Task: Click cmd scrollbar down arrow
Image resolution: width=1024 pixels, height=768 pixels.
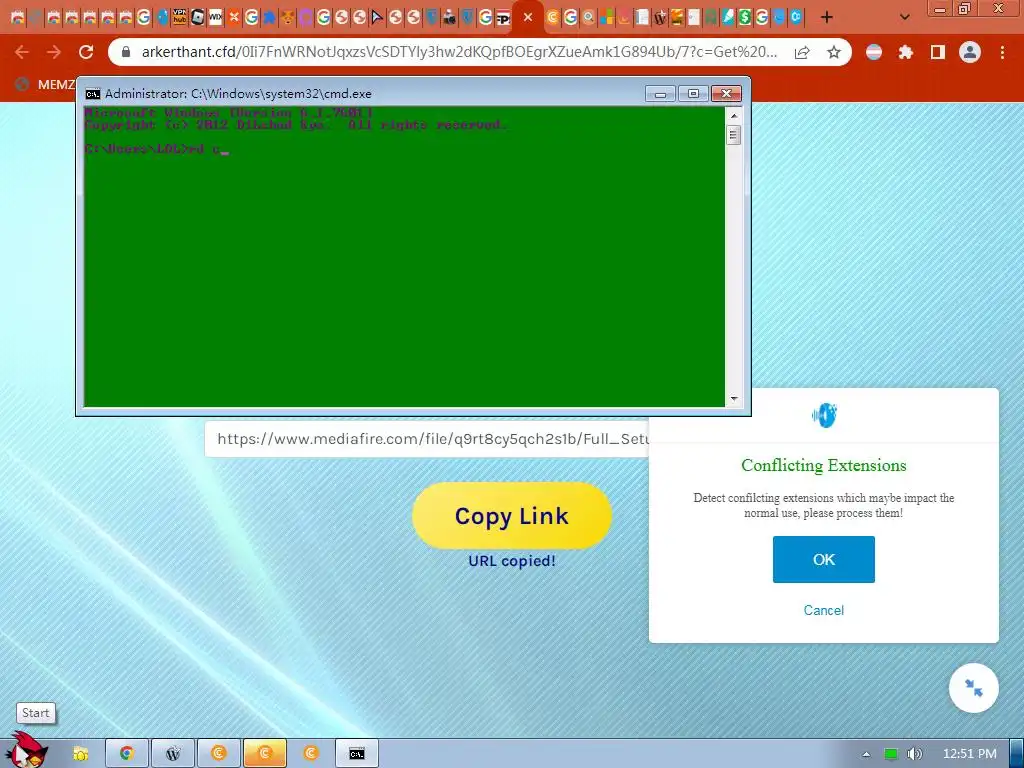Action: click(734, 398)
